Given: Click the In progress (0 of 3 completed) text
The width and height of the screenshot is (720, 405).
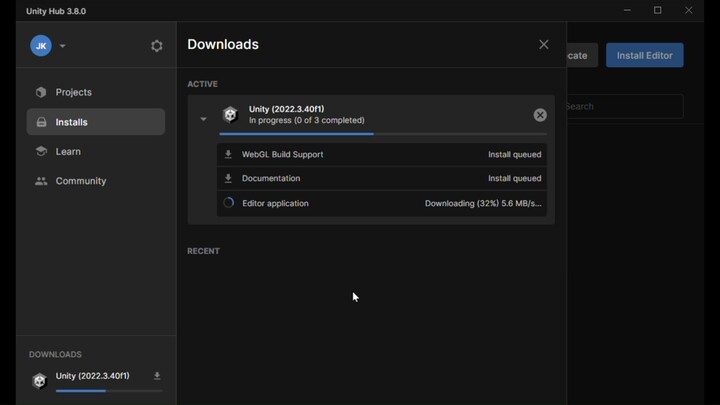Looking at the screenshot, I should coord(307,120).
